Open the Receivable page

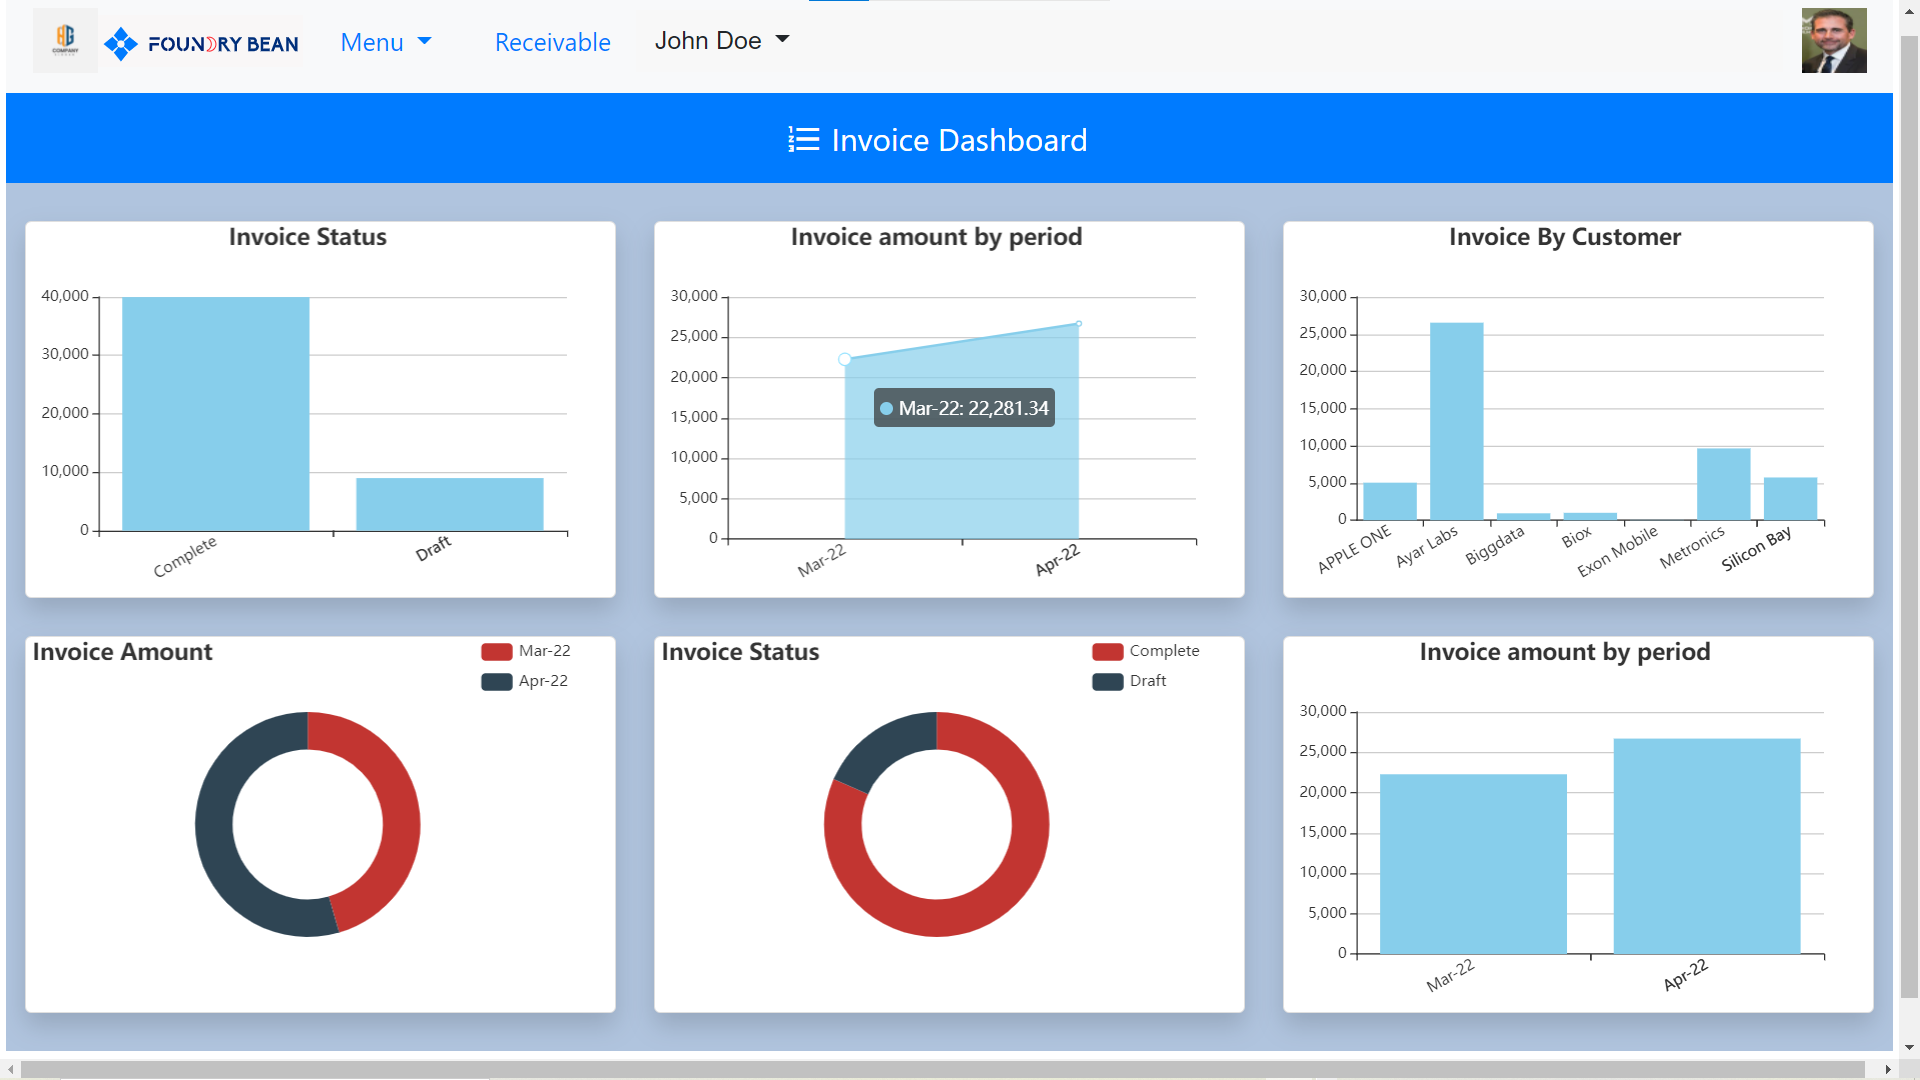point(552,42)
